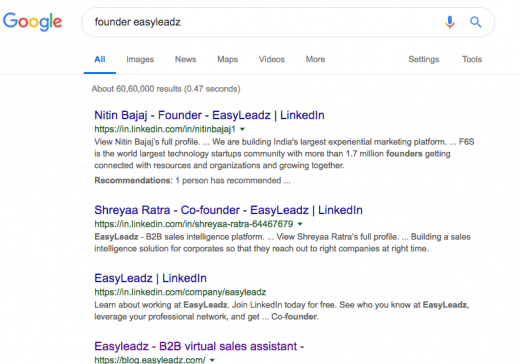The width and height of the screenshot is (520, 364).
Task: Open search Settings
Action: click(424, 59)
